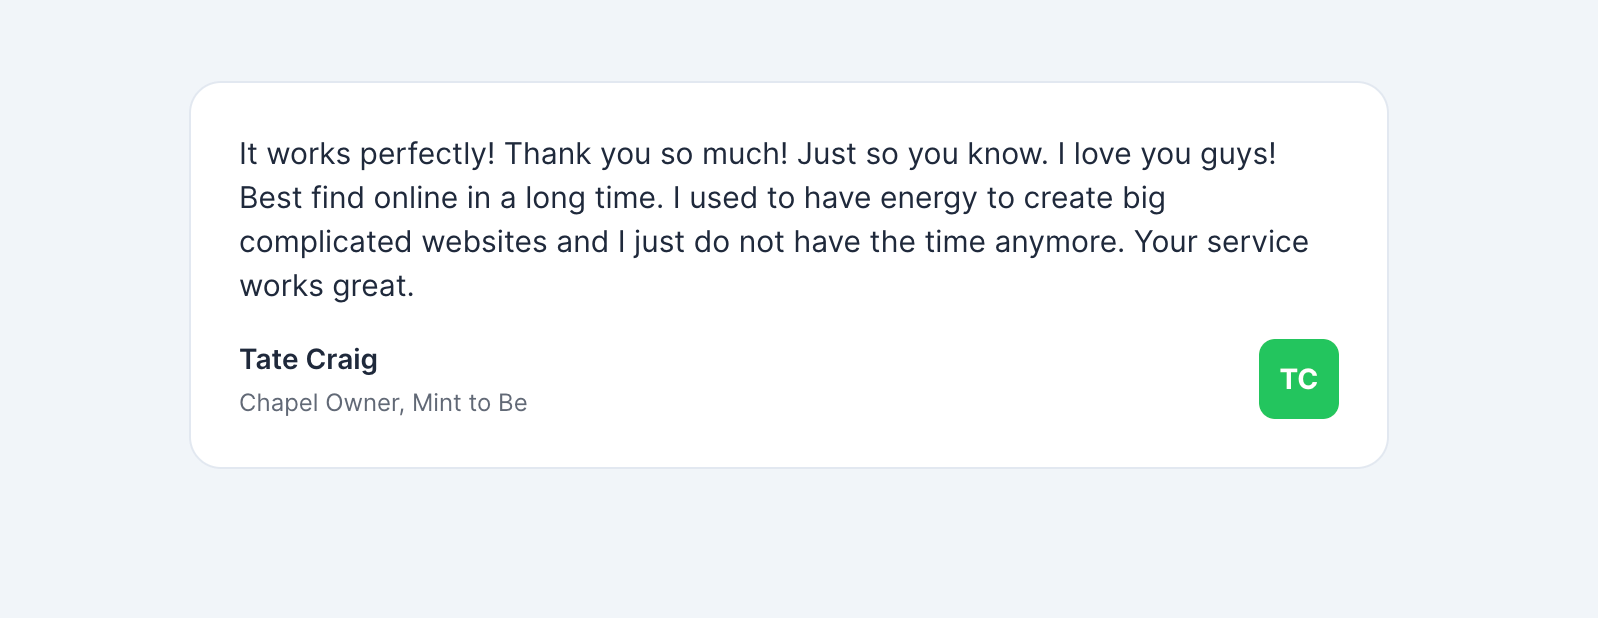Click the subtitle Chapel Owner, Mint to Be
The width and height of the screenshot is (1598, 618).
click(383, 403)
